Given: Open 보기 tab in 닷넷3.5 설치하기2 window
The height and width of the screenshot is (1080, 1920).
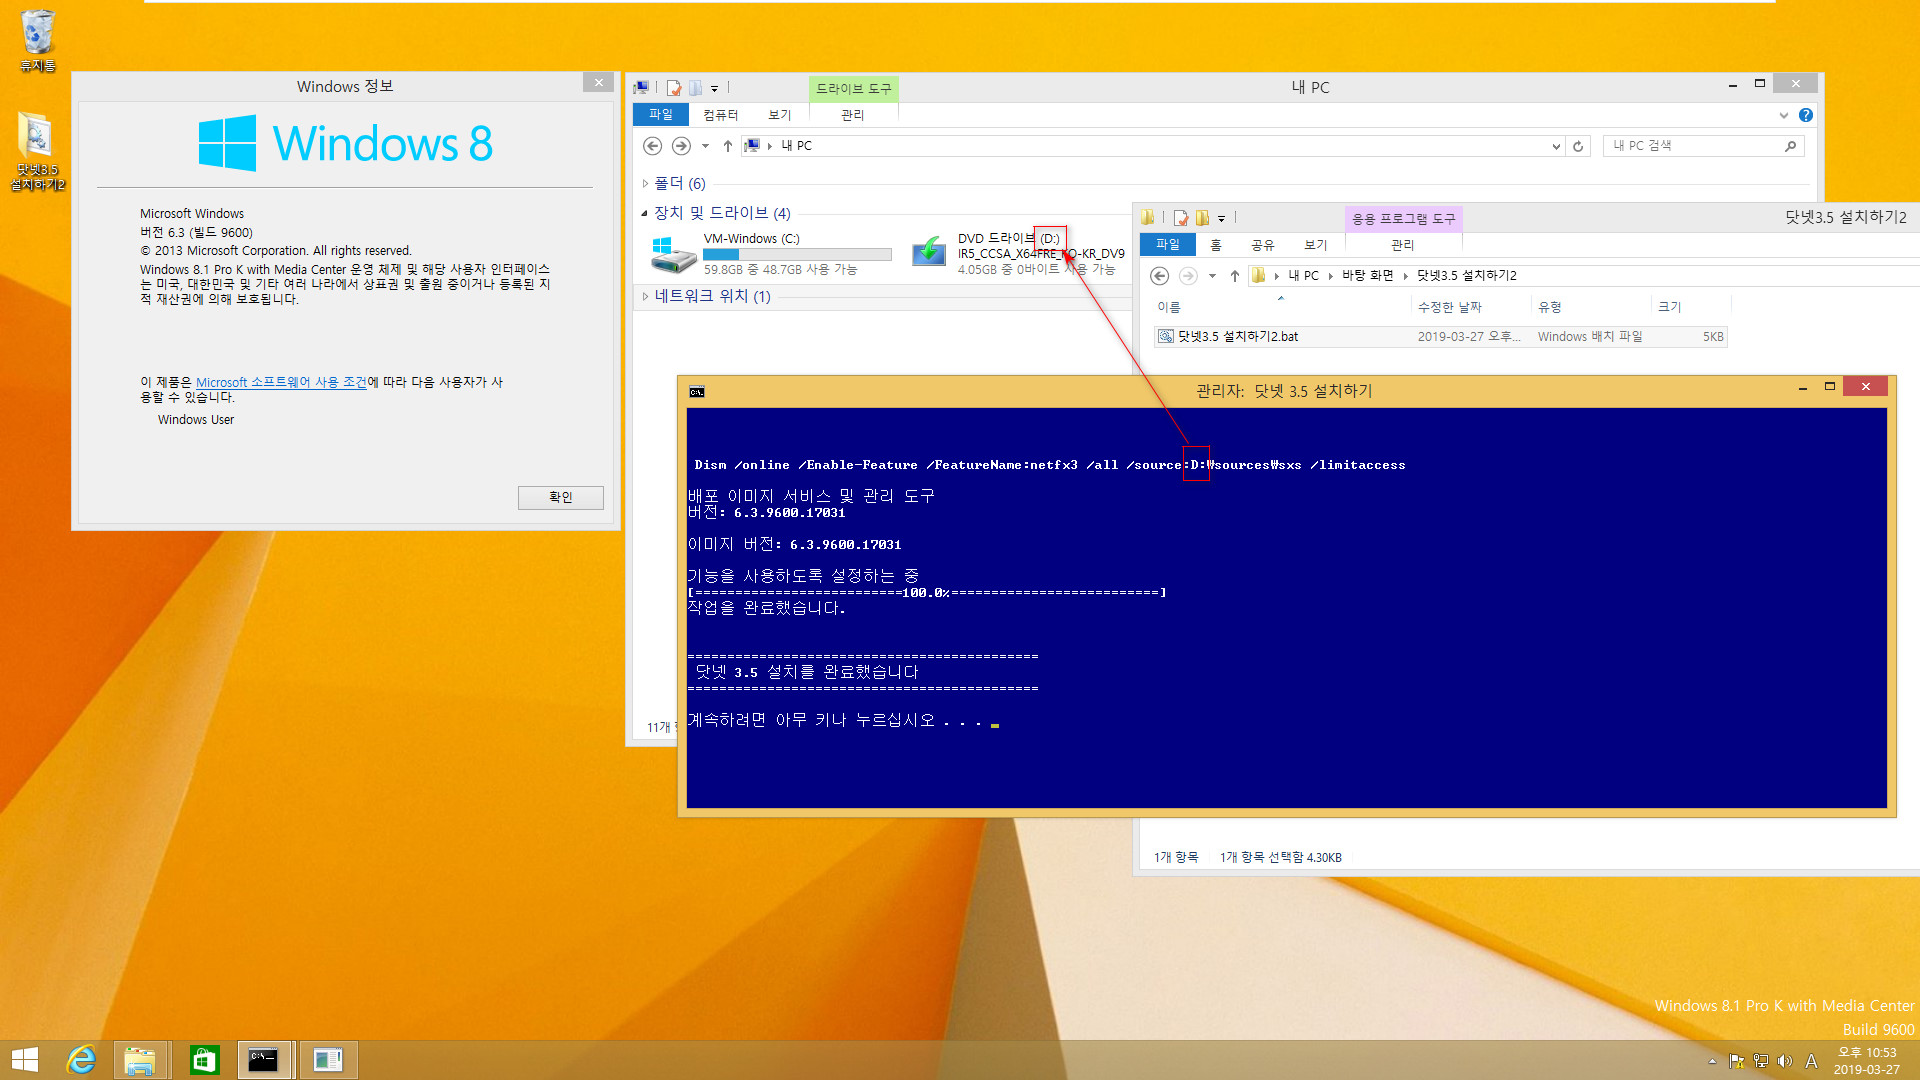Looking at the screenshot, I should click(x=1315, y=245).
